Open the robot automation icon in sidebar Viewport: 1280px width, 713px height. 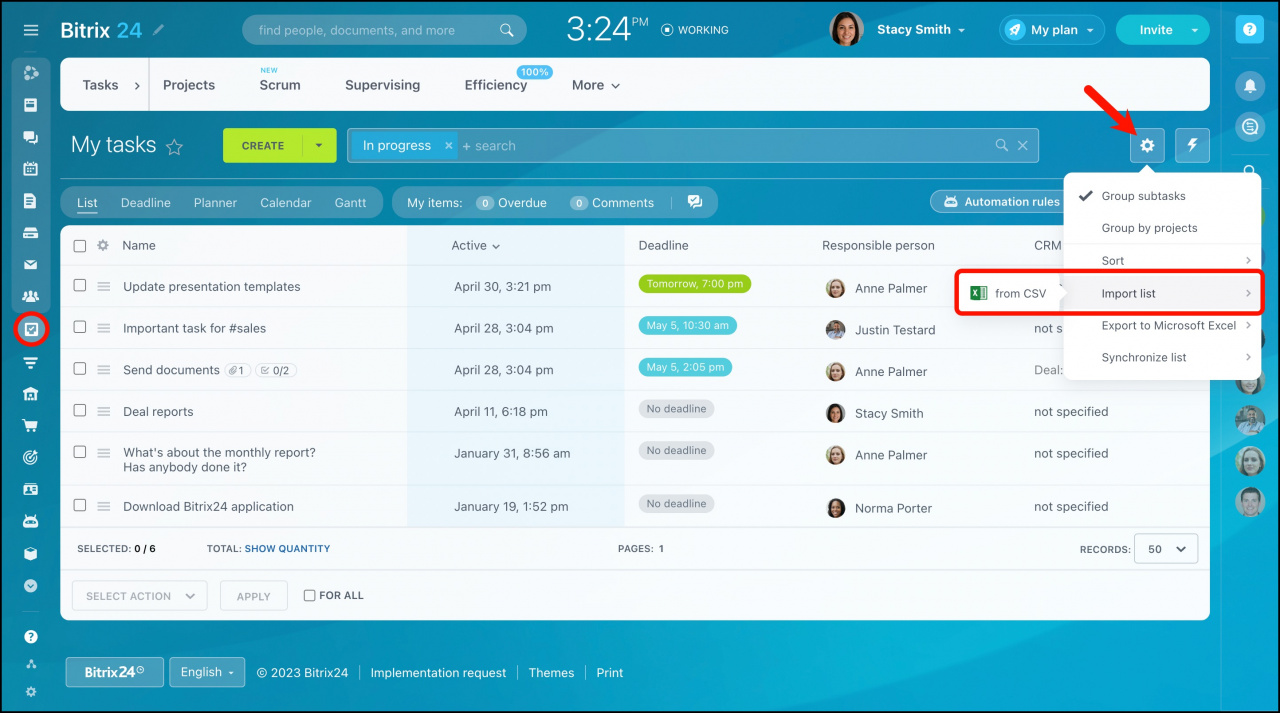(x=31, y=522)
